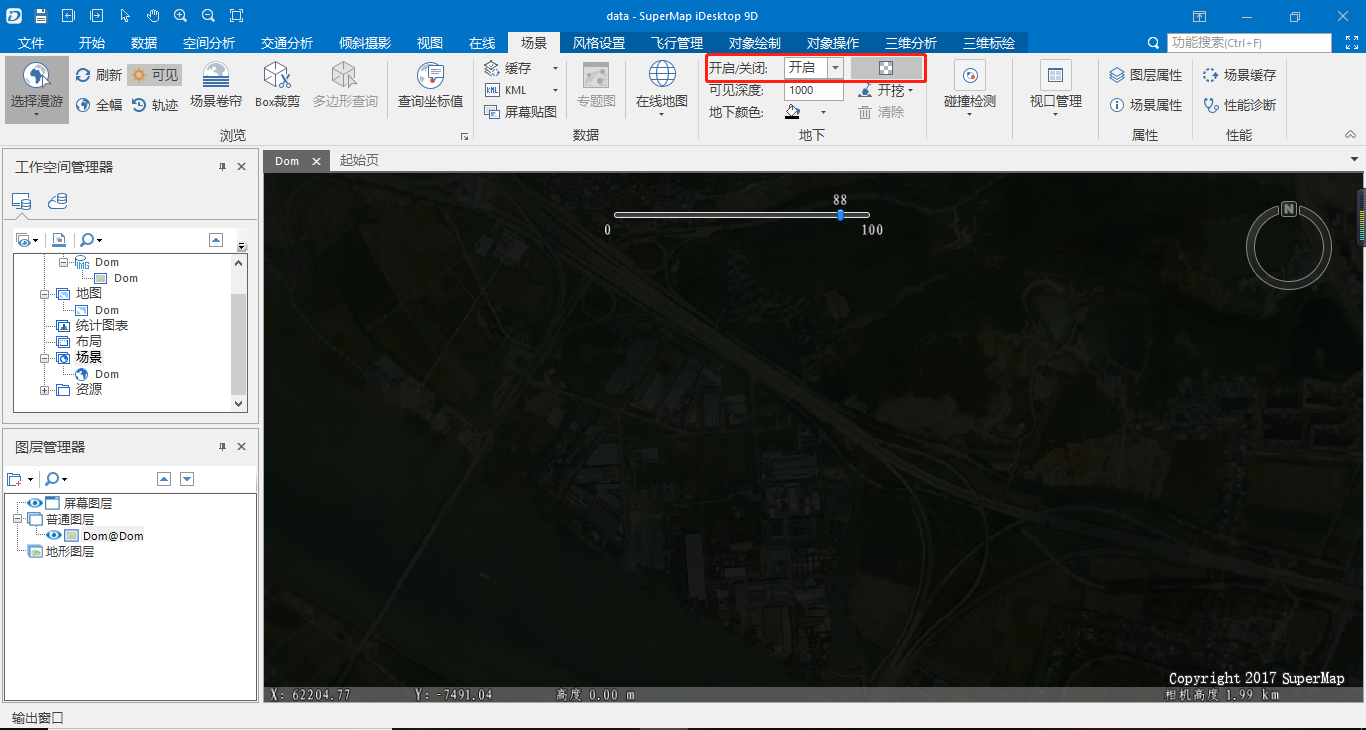
Task: Toggle visibility of Dom@Dom layer
Action: tap(54, 535)
